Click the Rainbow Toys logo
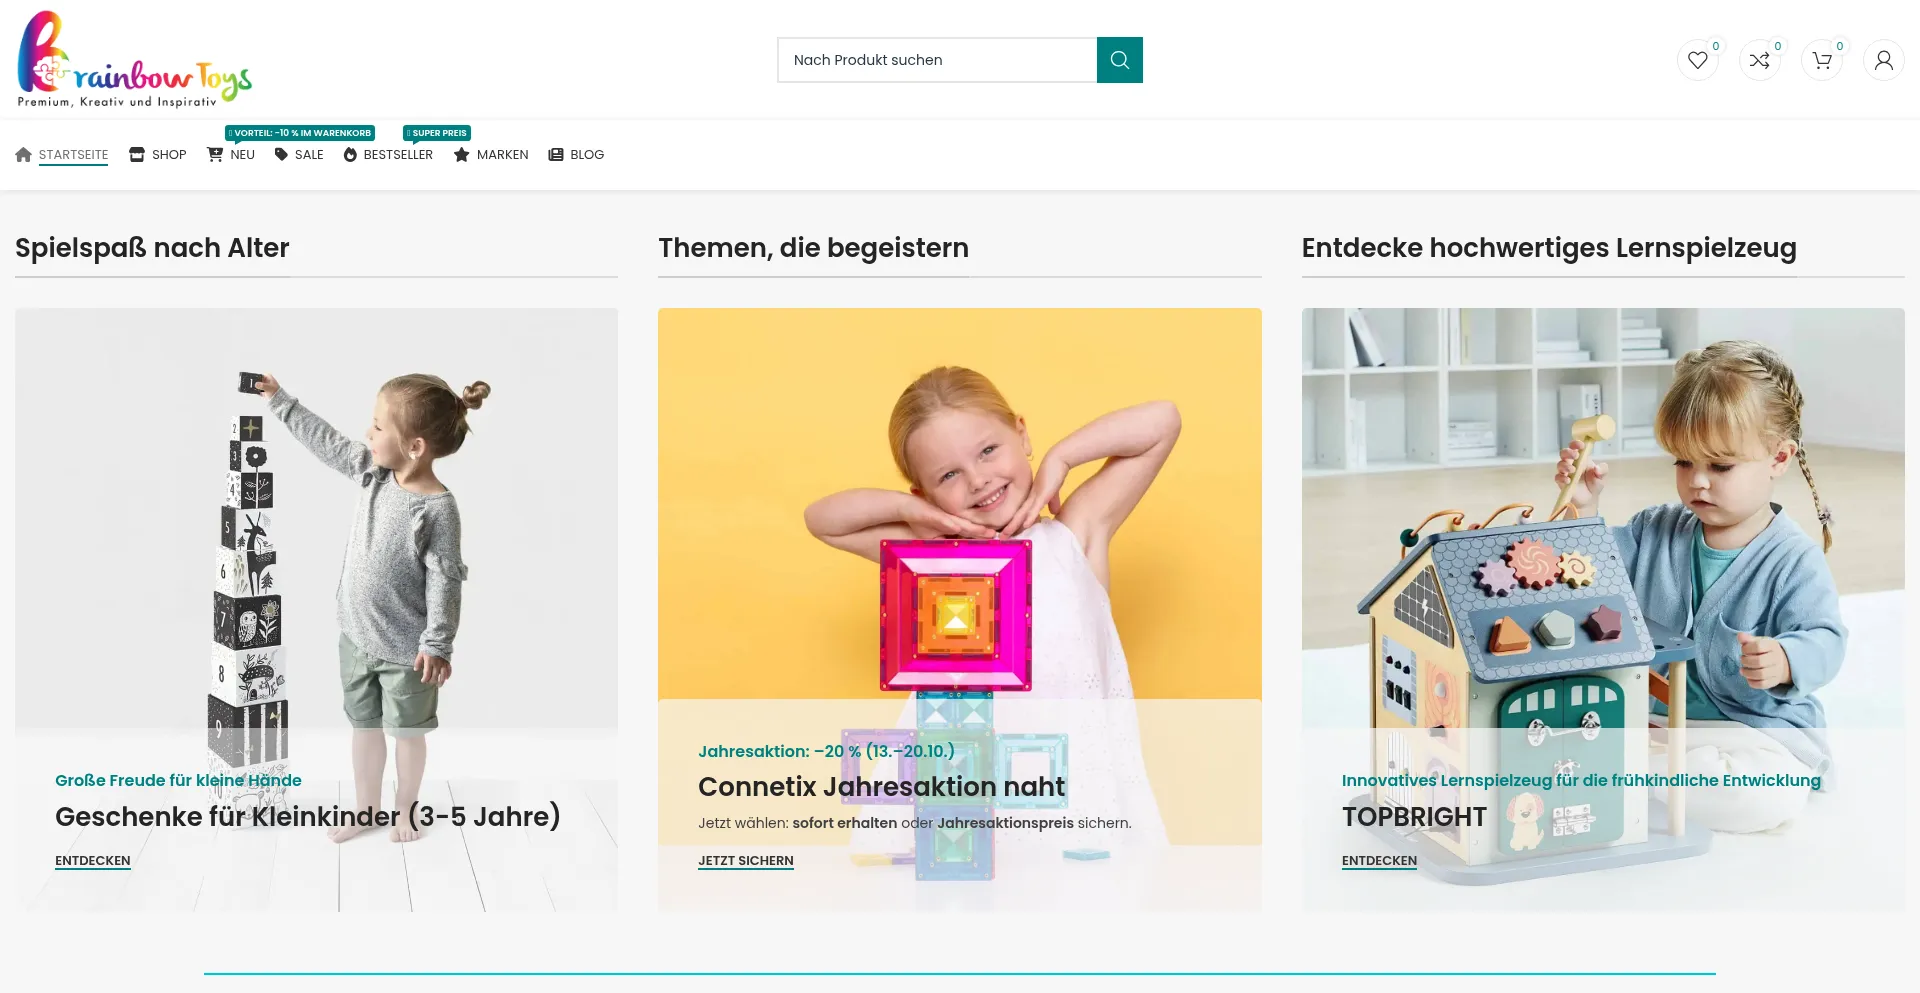Image resolution: width=1920 pixels, height=993 pixels. (x=134, y=59)
